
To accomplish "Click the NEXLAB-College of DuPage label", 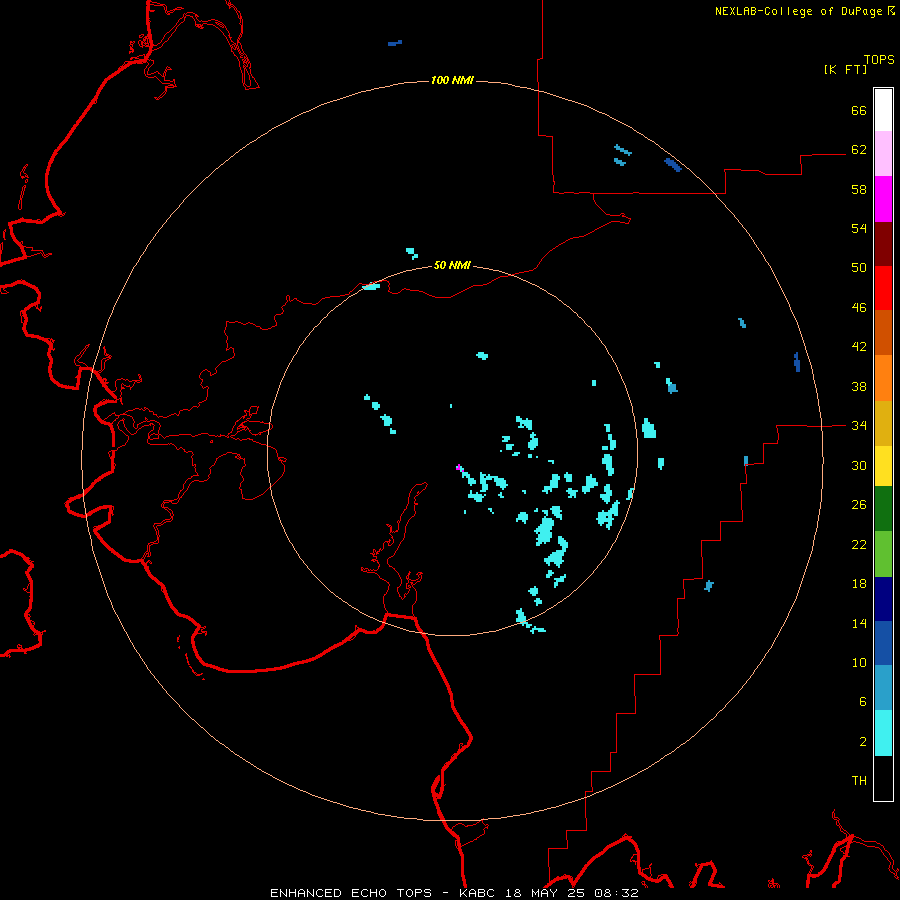I will 800,11.
